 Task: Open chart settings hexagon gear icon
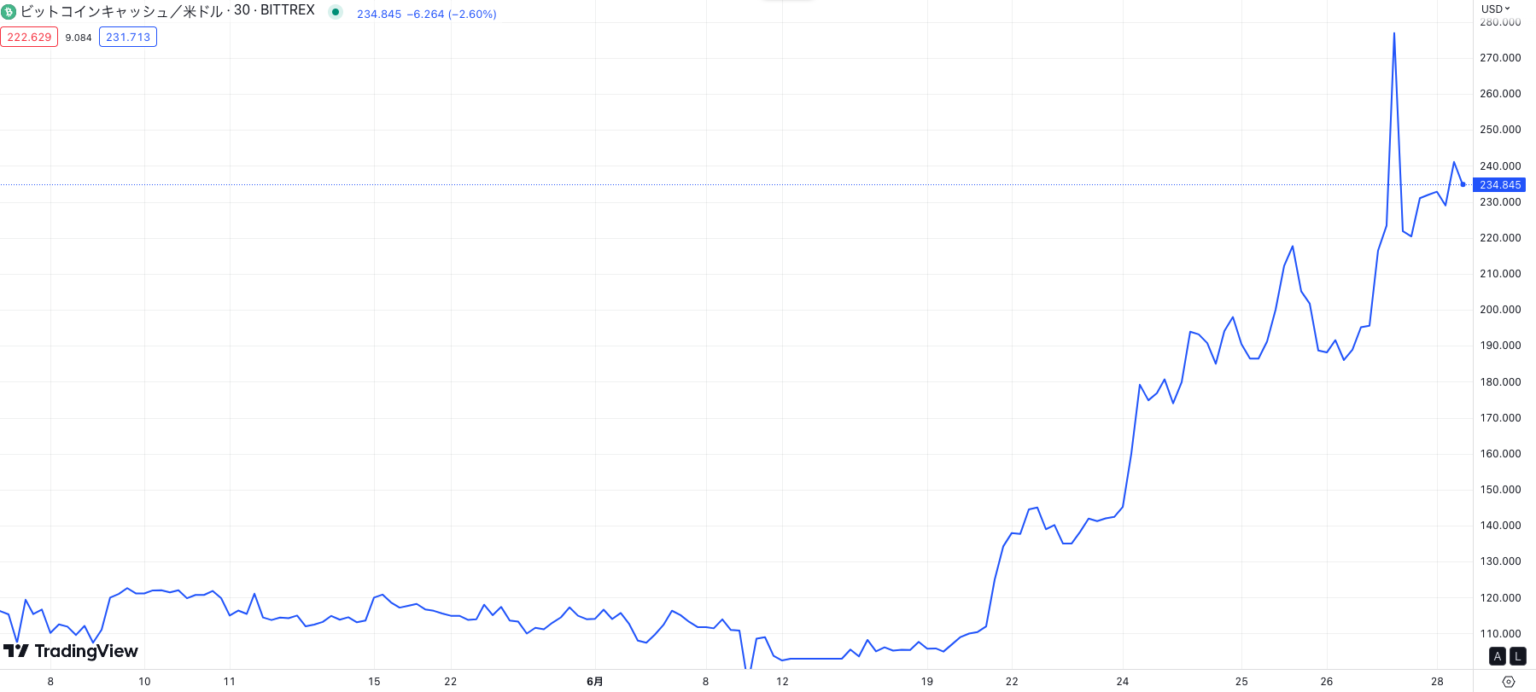pos(1508,682)
